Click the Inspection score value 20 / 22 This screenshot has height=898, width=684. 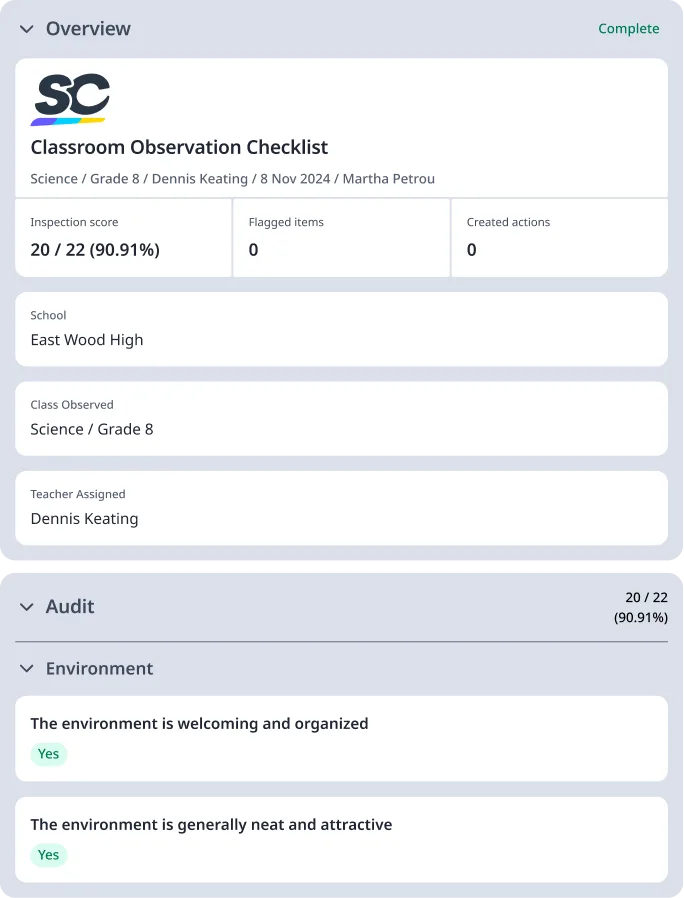pos(96,250)
